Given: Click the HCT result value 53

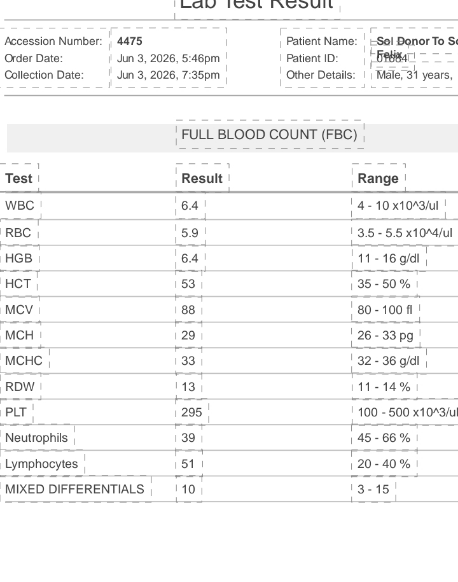Looking at the screenshot, I should 188,284.
